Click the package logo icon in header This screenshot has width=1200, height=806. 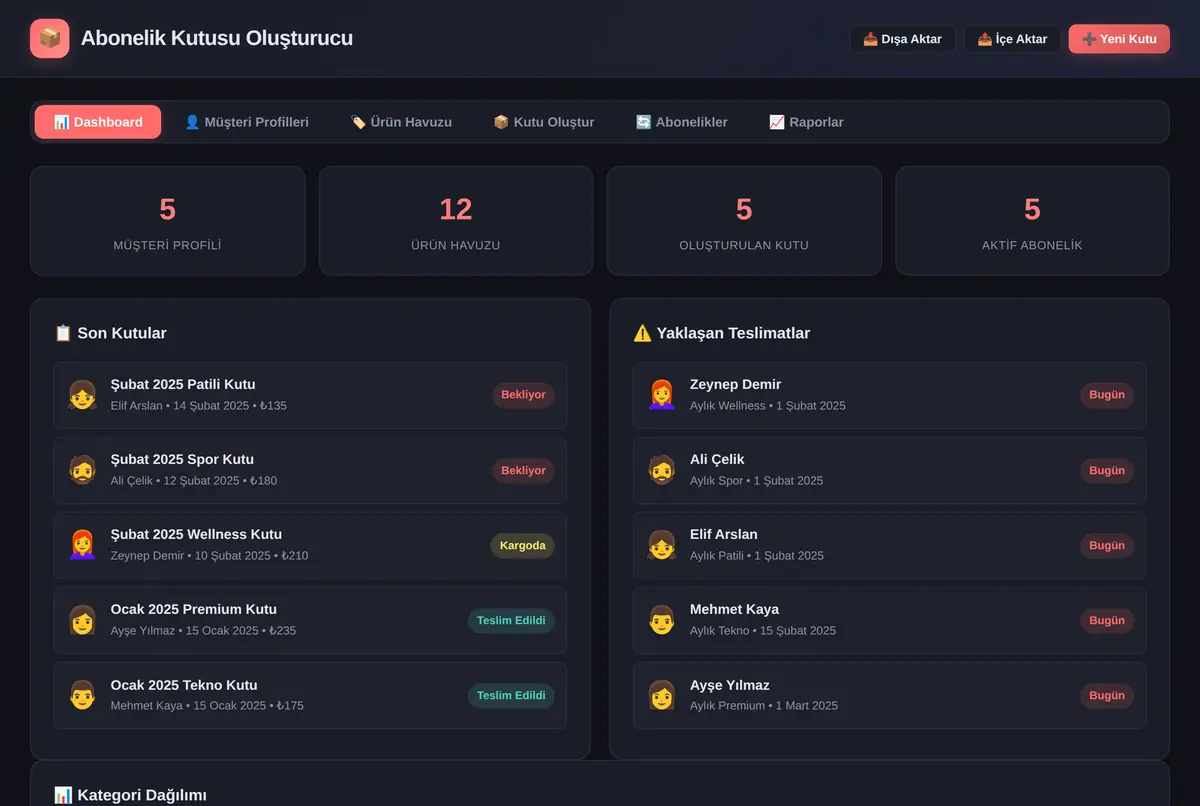coord(50,39)
